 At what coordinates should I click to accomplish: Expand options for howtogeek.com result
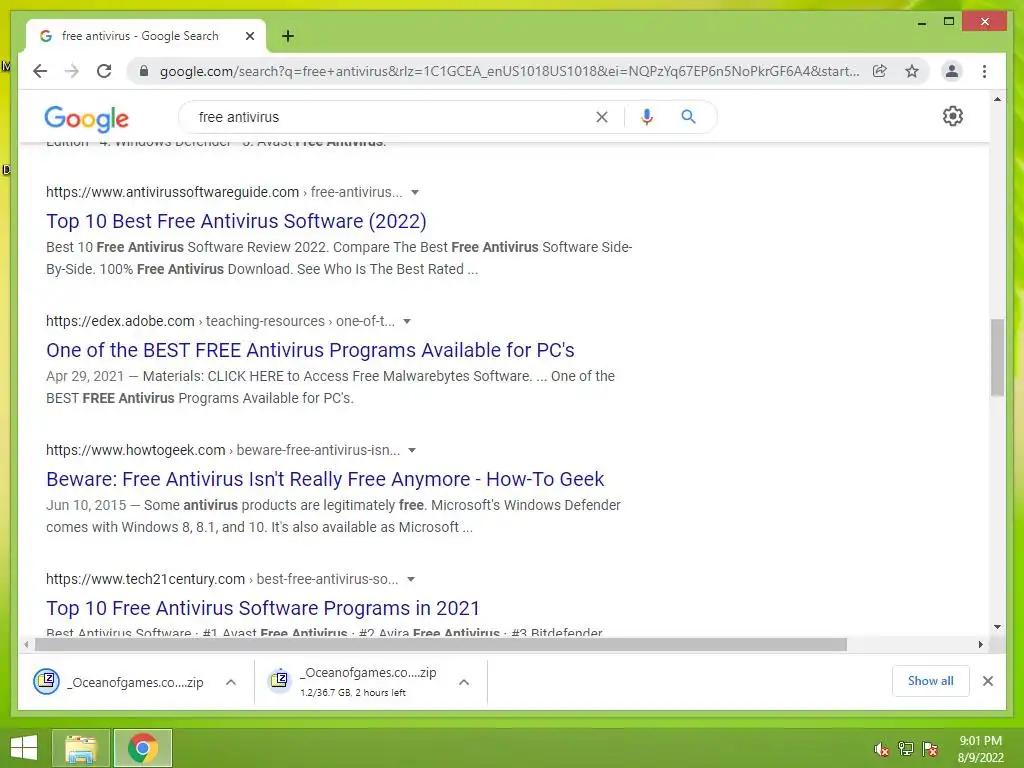[412, 451]
